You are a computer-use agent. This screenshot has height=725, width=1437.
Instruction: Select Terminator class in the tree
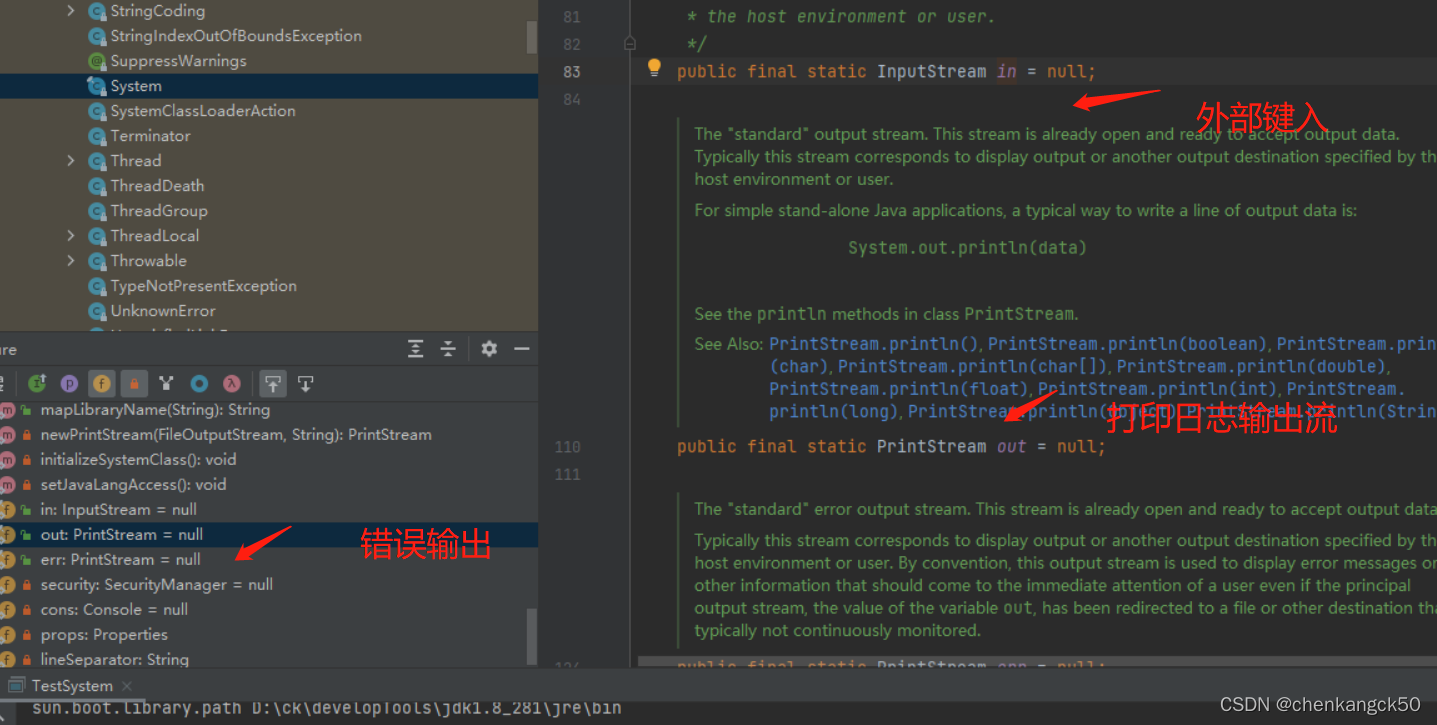tap(150, 136)
